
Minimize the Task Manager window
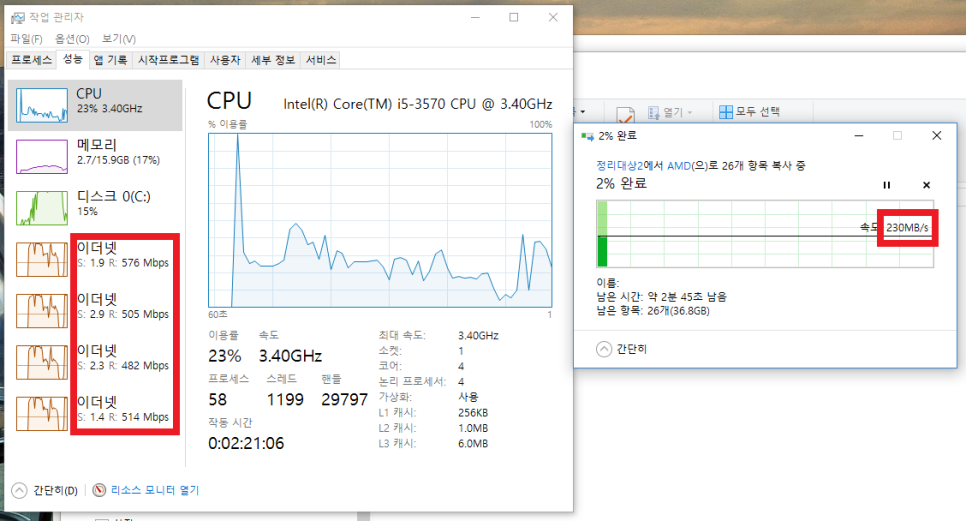click(x=475, y=17)
